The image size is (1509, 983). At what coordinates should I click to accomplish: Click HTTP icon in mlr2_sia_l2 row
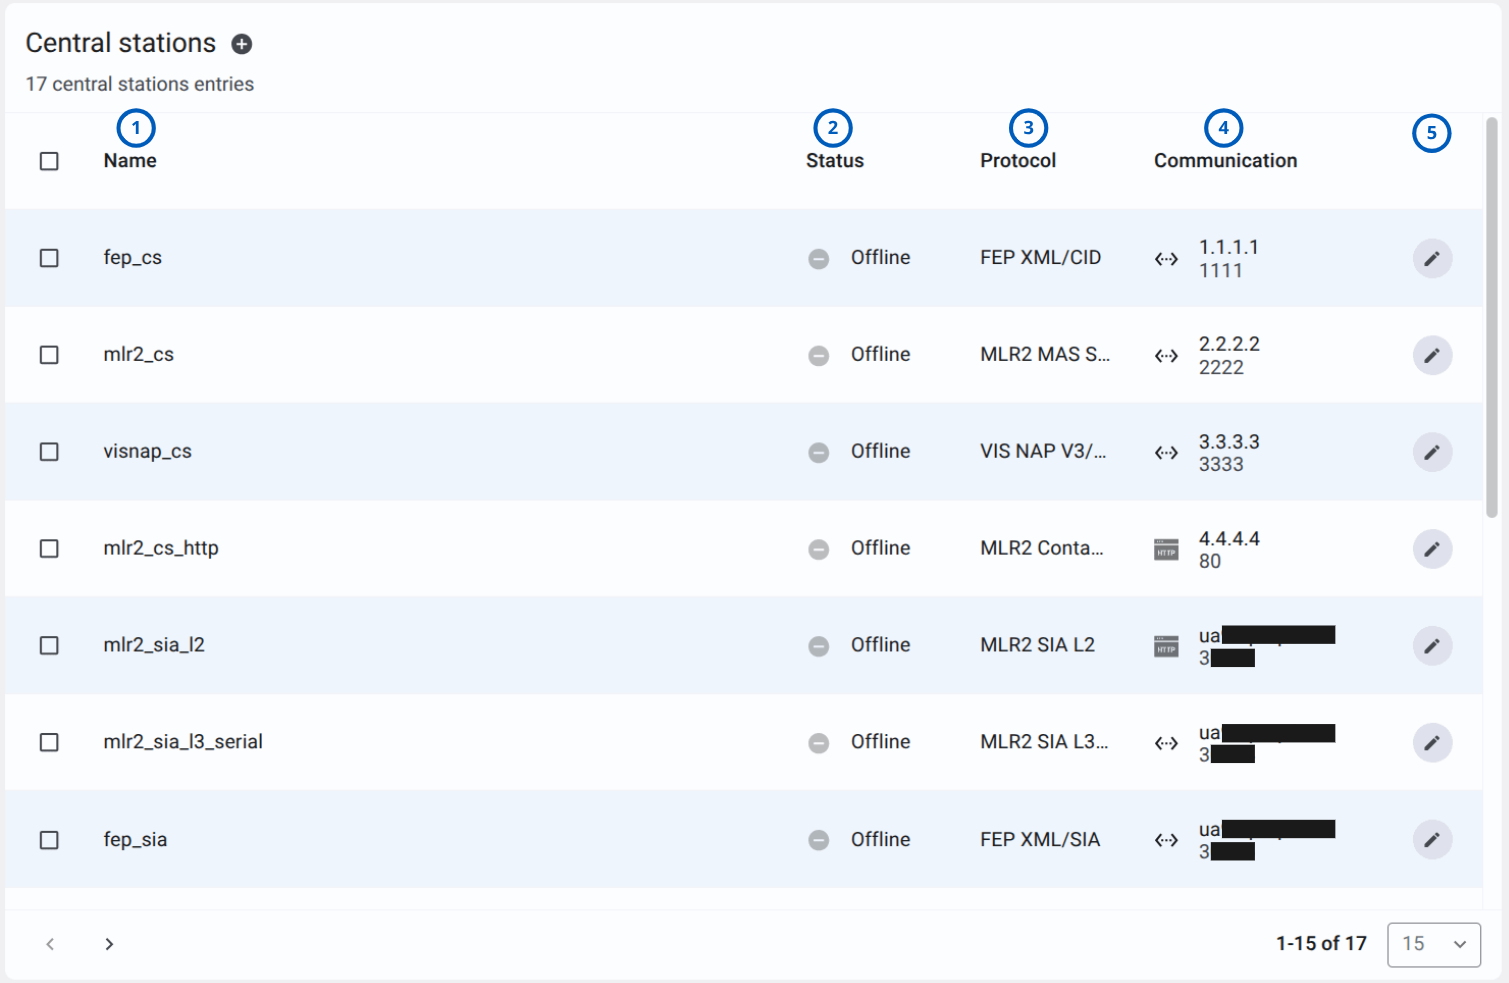click(x=1166, y=646)
